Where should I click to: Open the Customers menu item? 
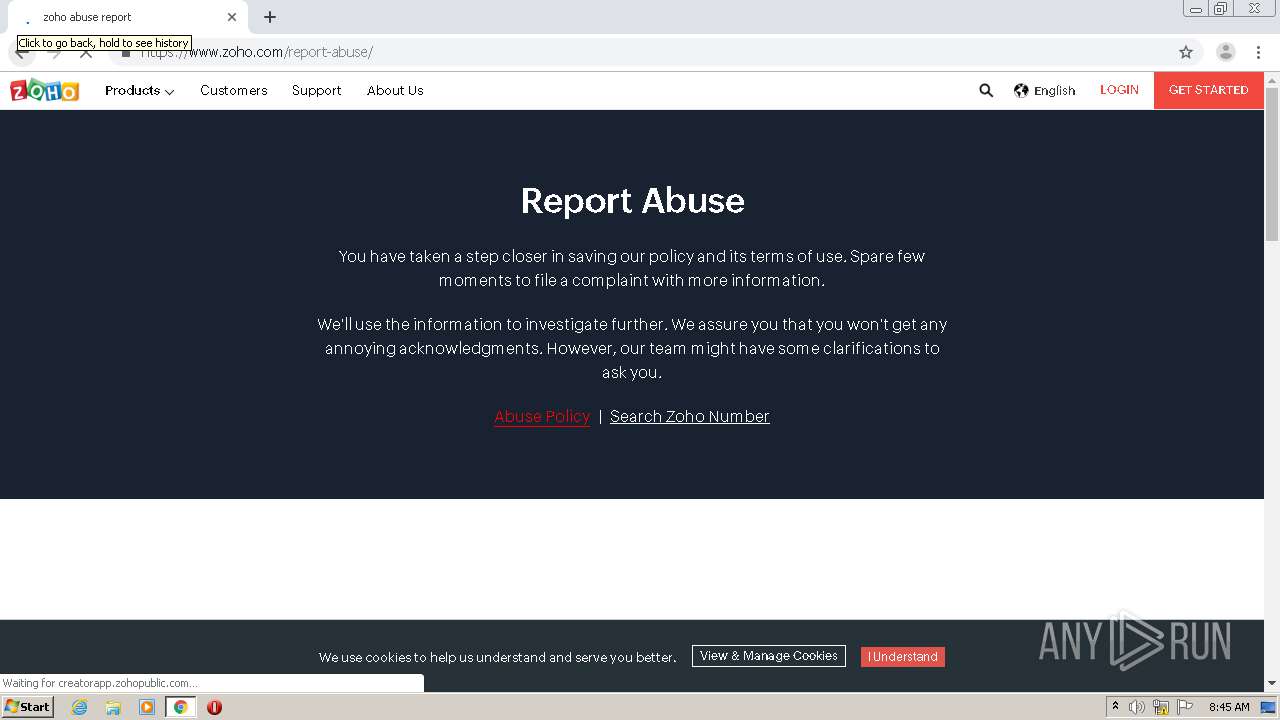click(x=234, y=90)
